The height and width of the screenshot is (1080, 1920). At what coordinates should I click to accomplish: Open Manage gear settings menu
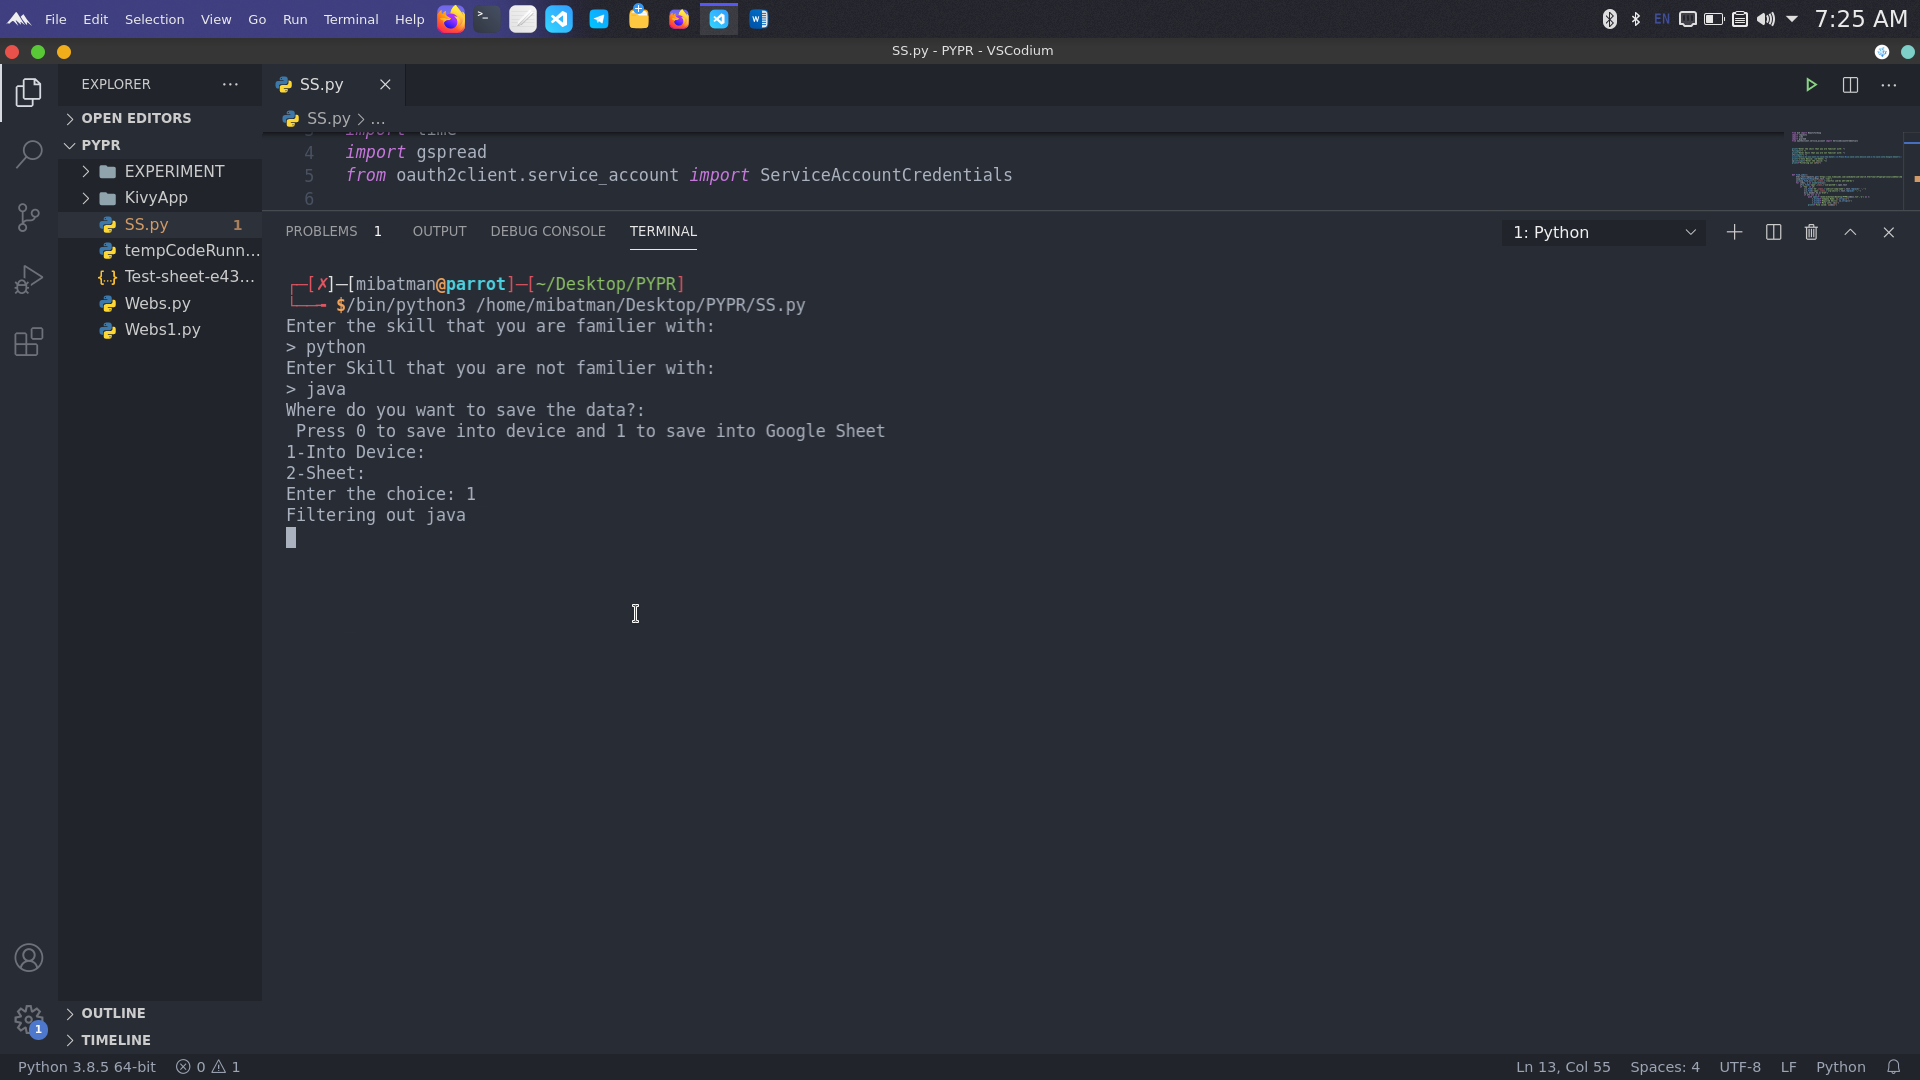pyautogui.click(x=29, y=1020)
